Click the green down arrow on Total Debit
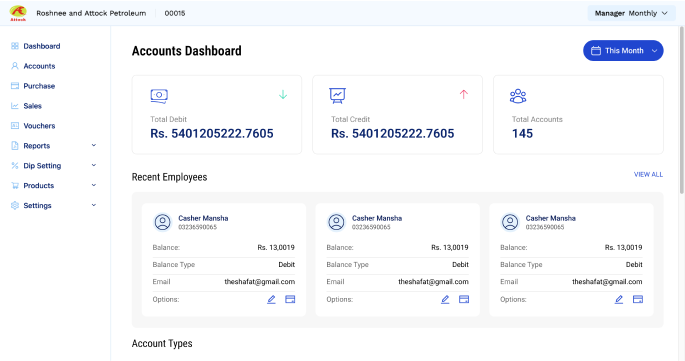Viewport: 685px width, 361px height. point(283,94)
